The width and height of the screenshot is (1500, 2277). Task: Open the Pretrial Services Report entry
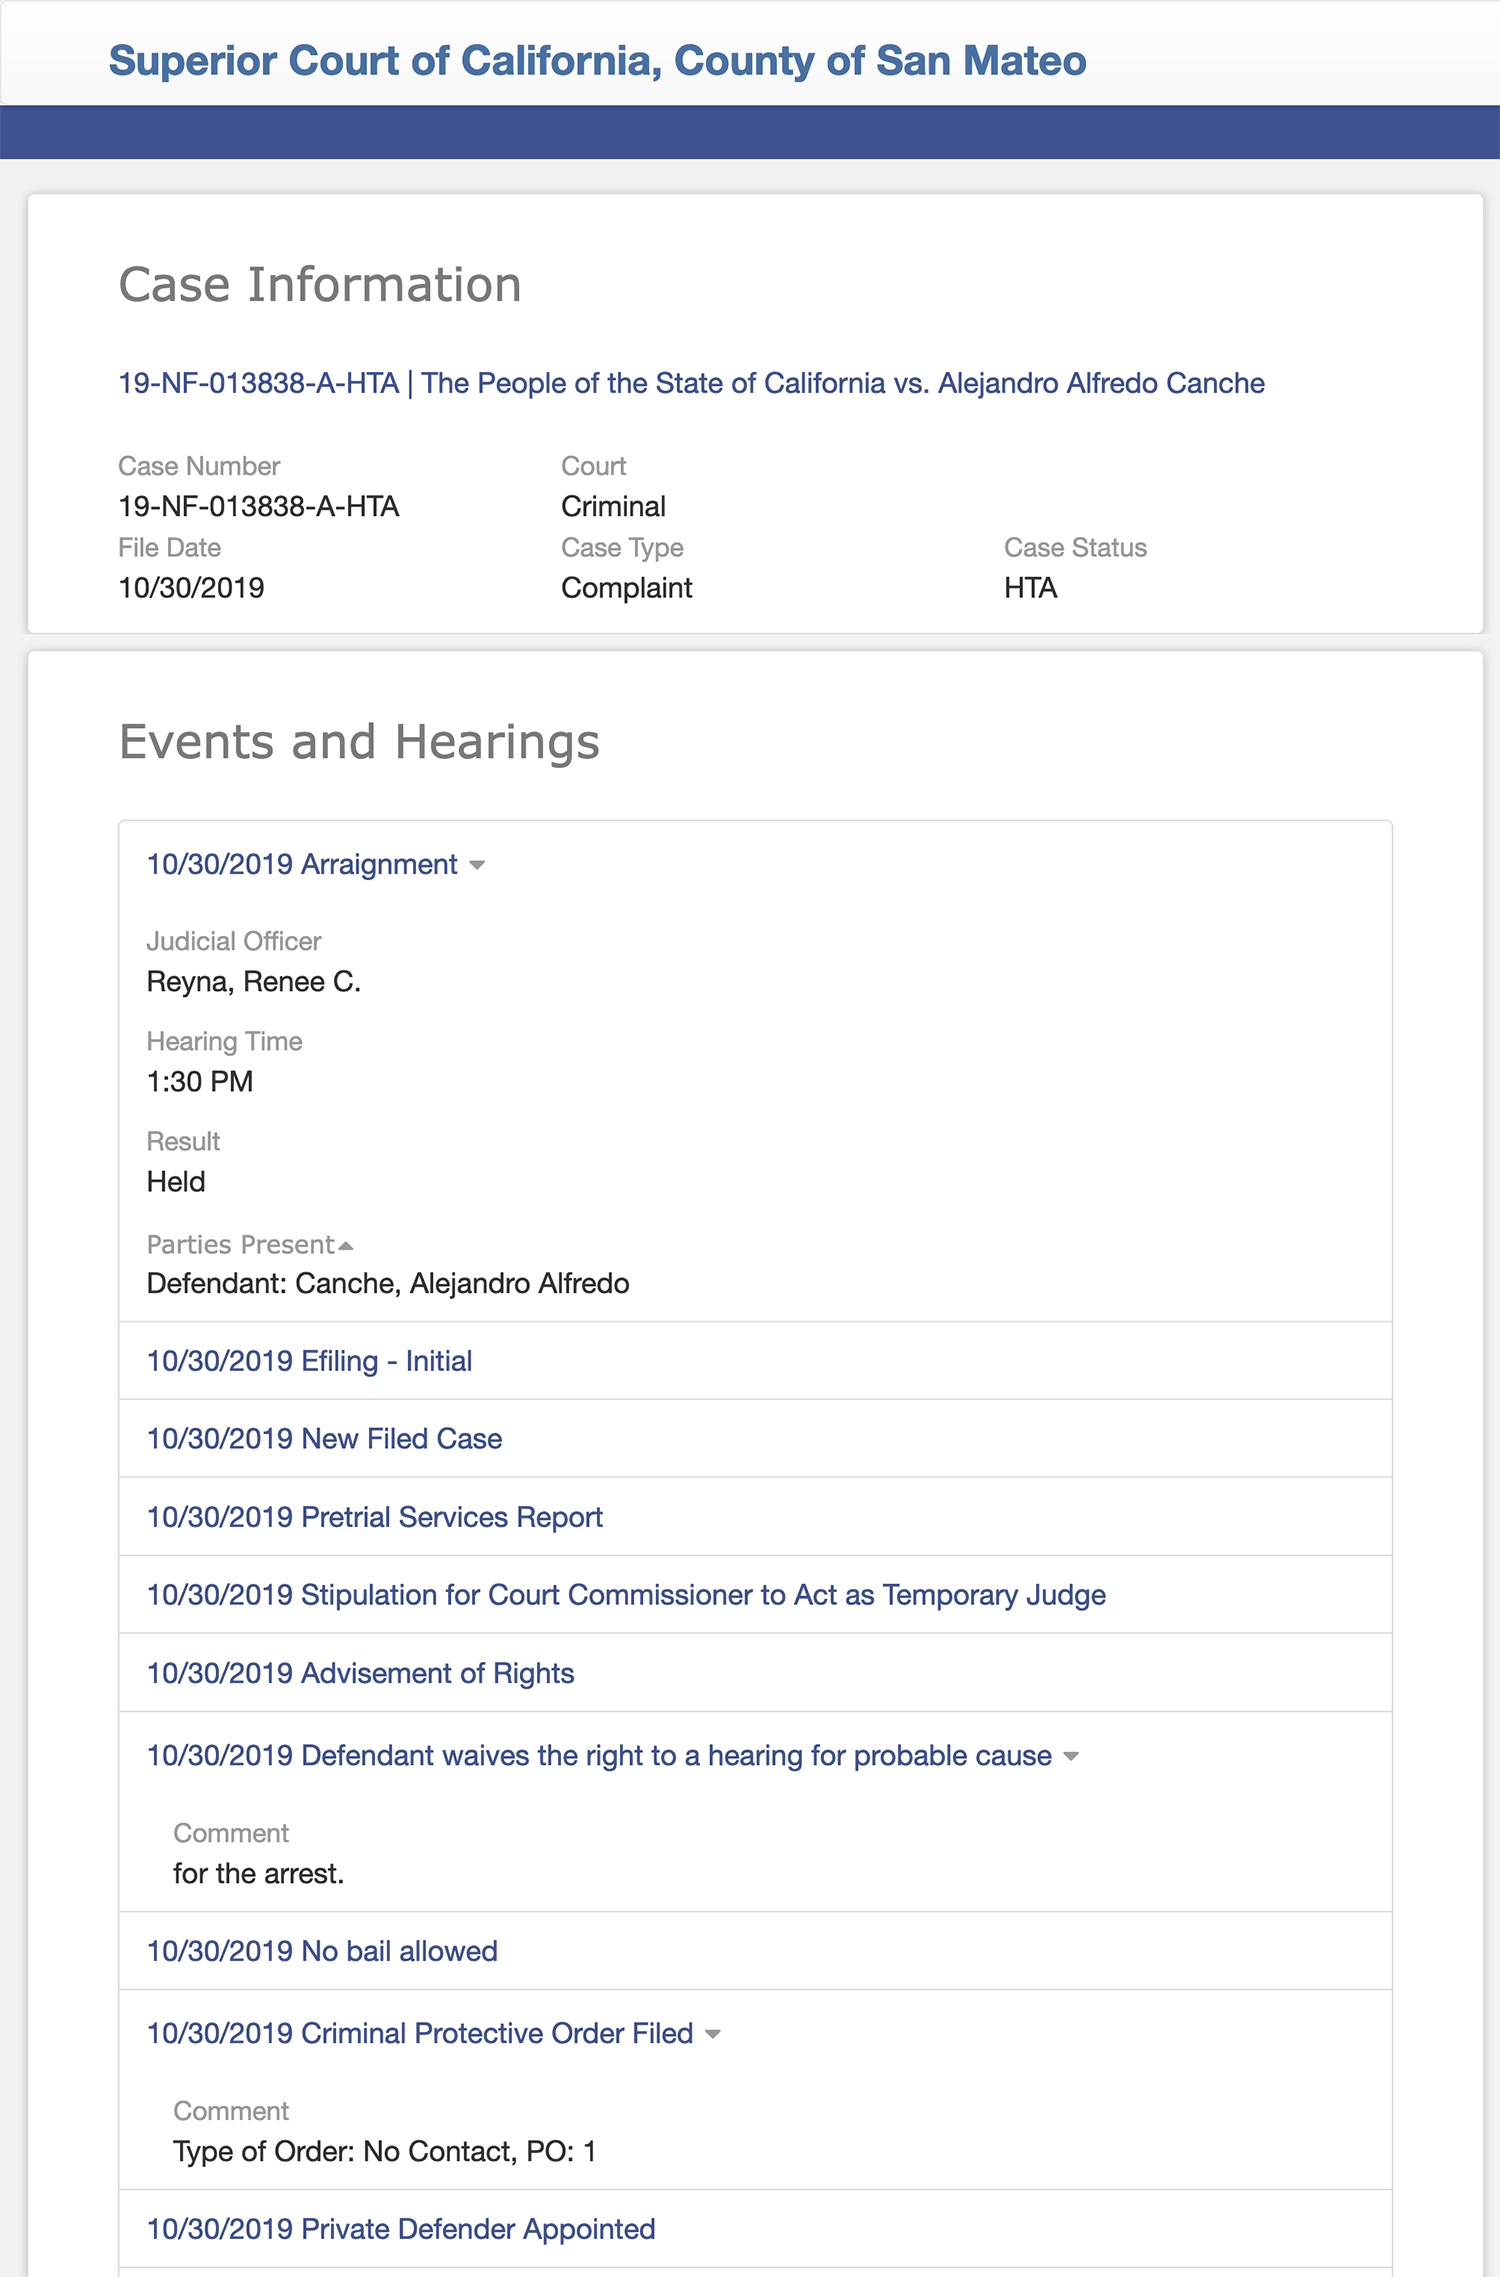tap(374, 1517)
